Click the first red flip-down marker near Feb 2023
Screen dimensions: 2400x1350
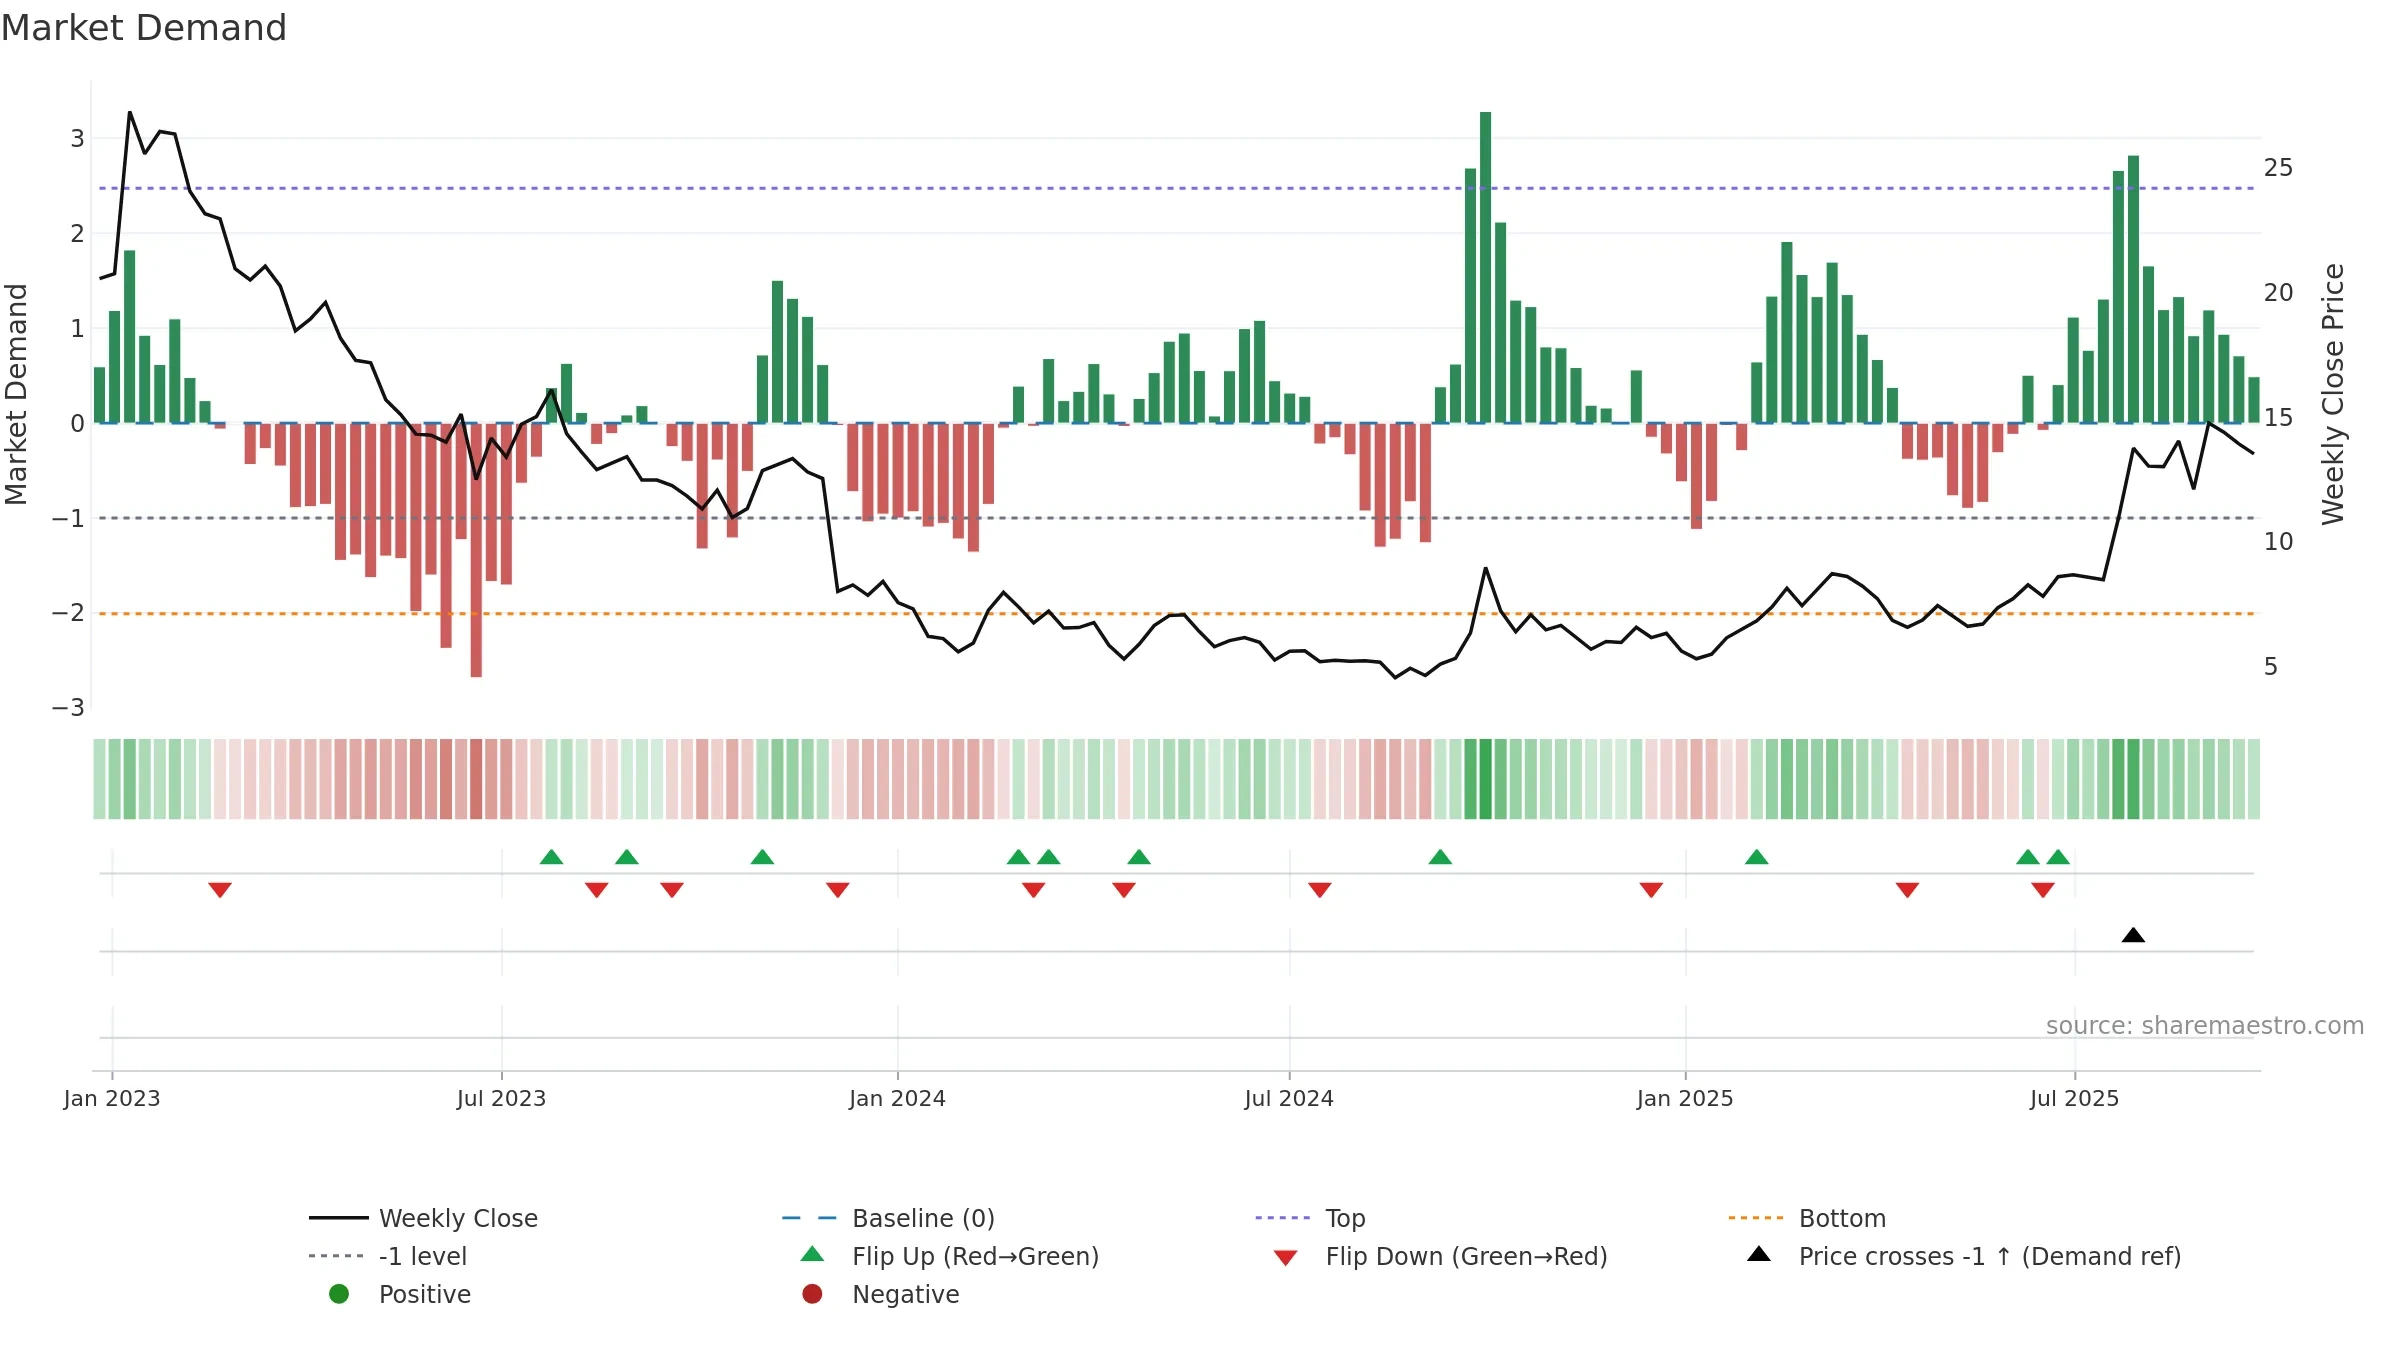pos(220,890)
